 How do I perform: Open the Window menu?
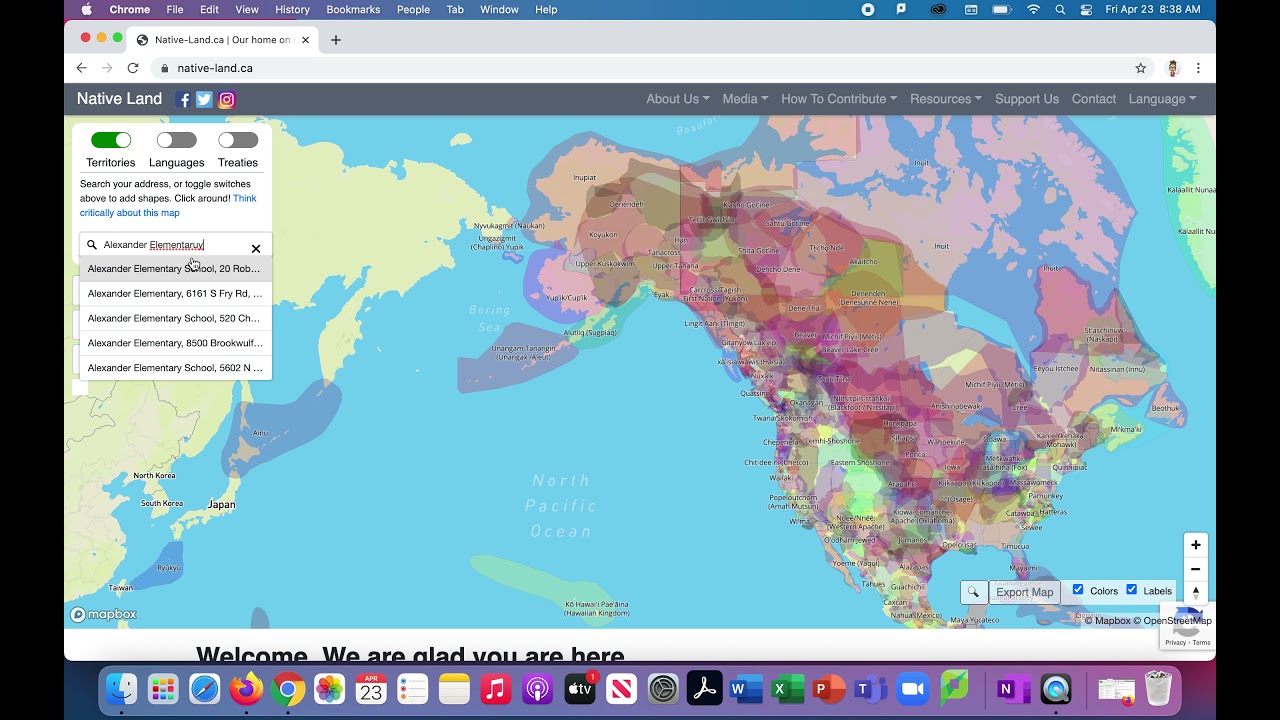[499, 9]
